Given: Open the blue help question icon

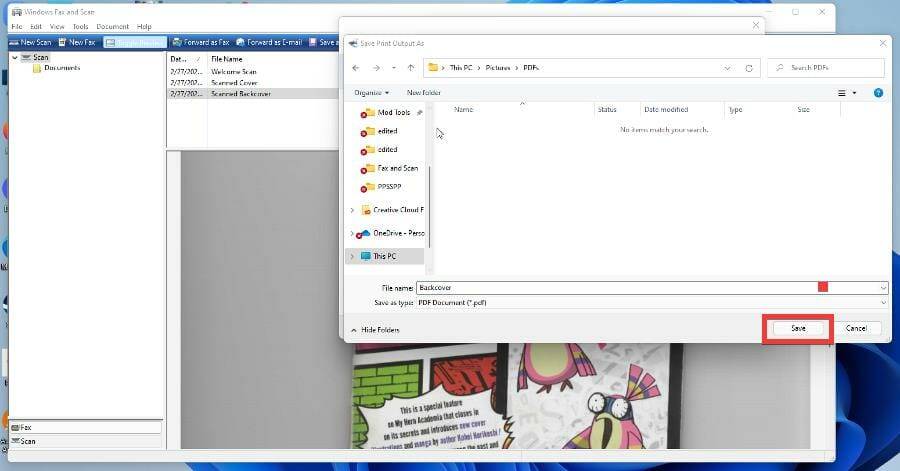Looking at the screenshot, I should click(878, 93).
